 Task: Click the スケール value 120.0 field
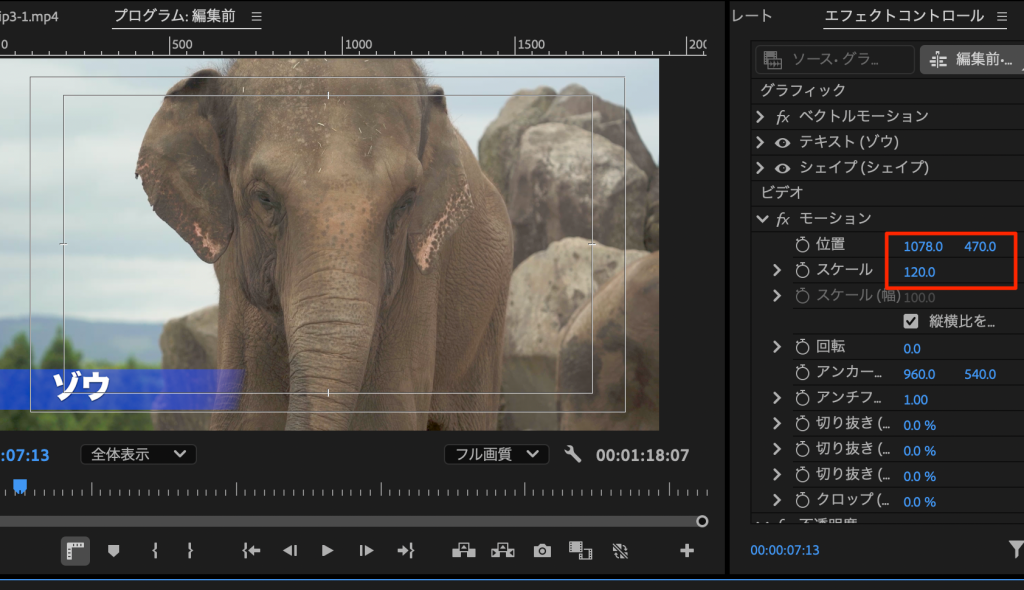[919, 272]
